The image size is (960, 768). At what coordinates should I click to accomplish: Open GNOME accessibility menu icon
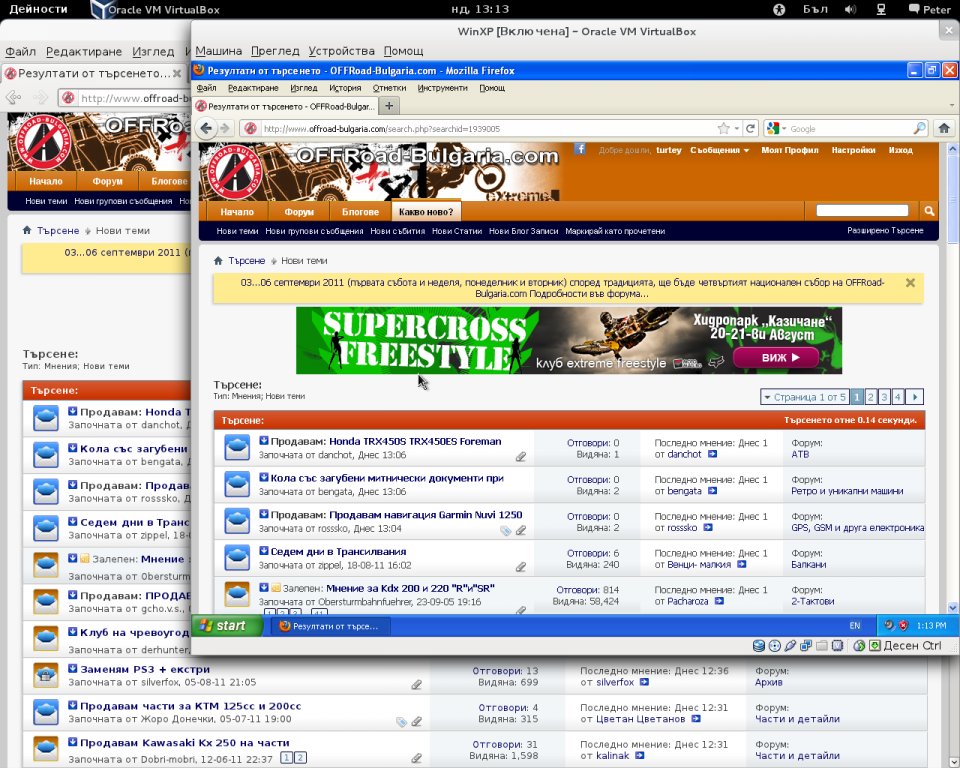click(779, 9)
